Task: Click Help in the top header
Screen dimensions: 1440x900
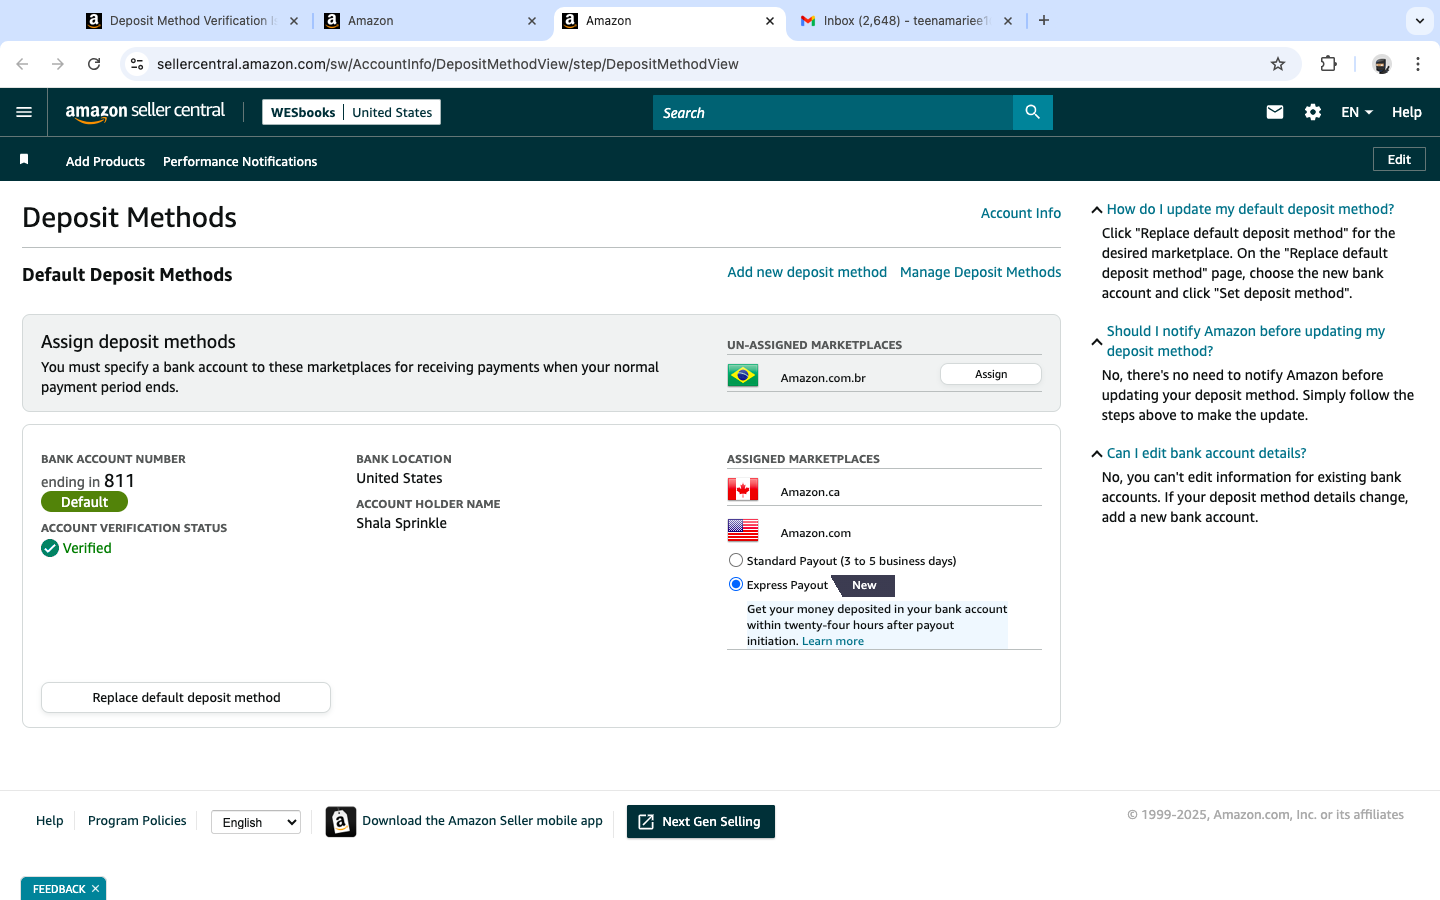Action: 1406,112
